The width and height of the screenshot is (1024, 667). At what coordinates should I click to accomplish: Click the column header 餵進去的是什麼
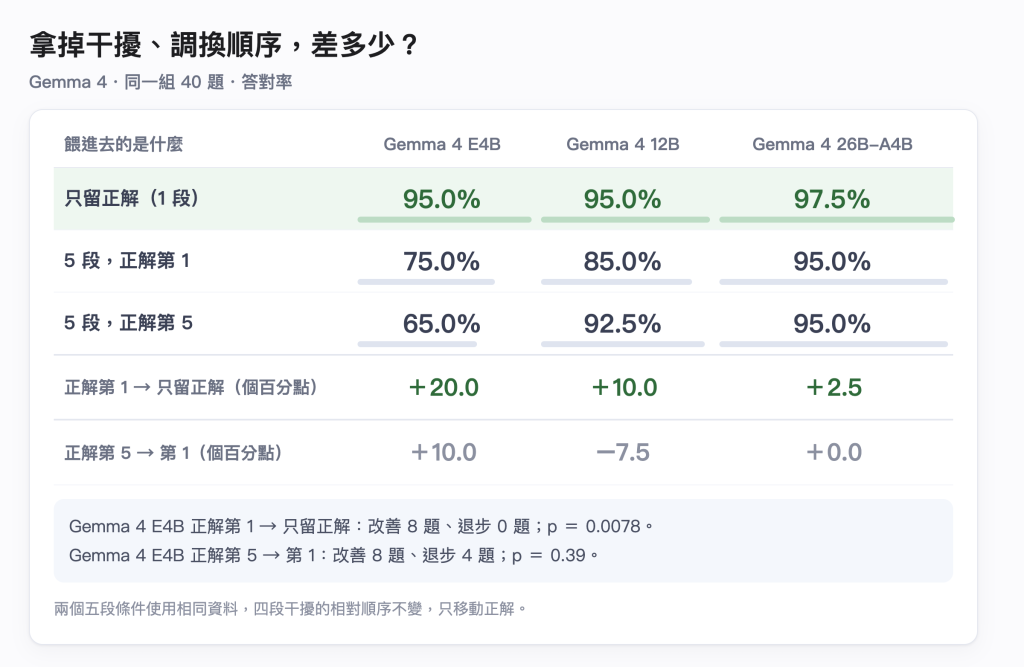[123, 144]
